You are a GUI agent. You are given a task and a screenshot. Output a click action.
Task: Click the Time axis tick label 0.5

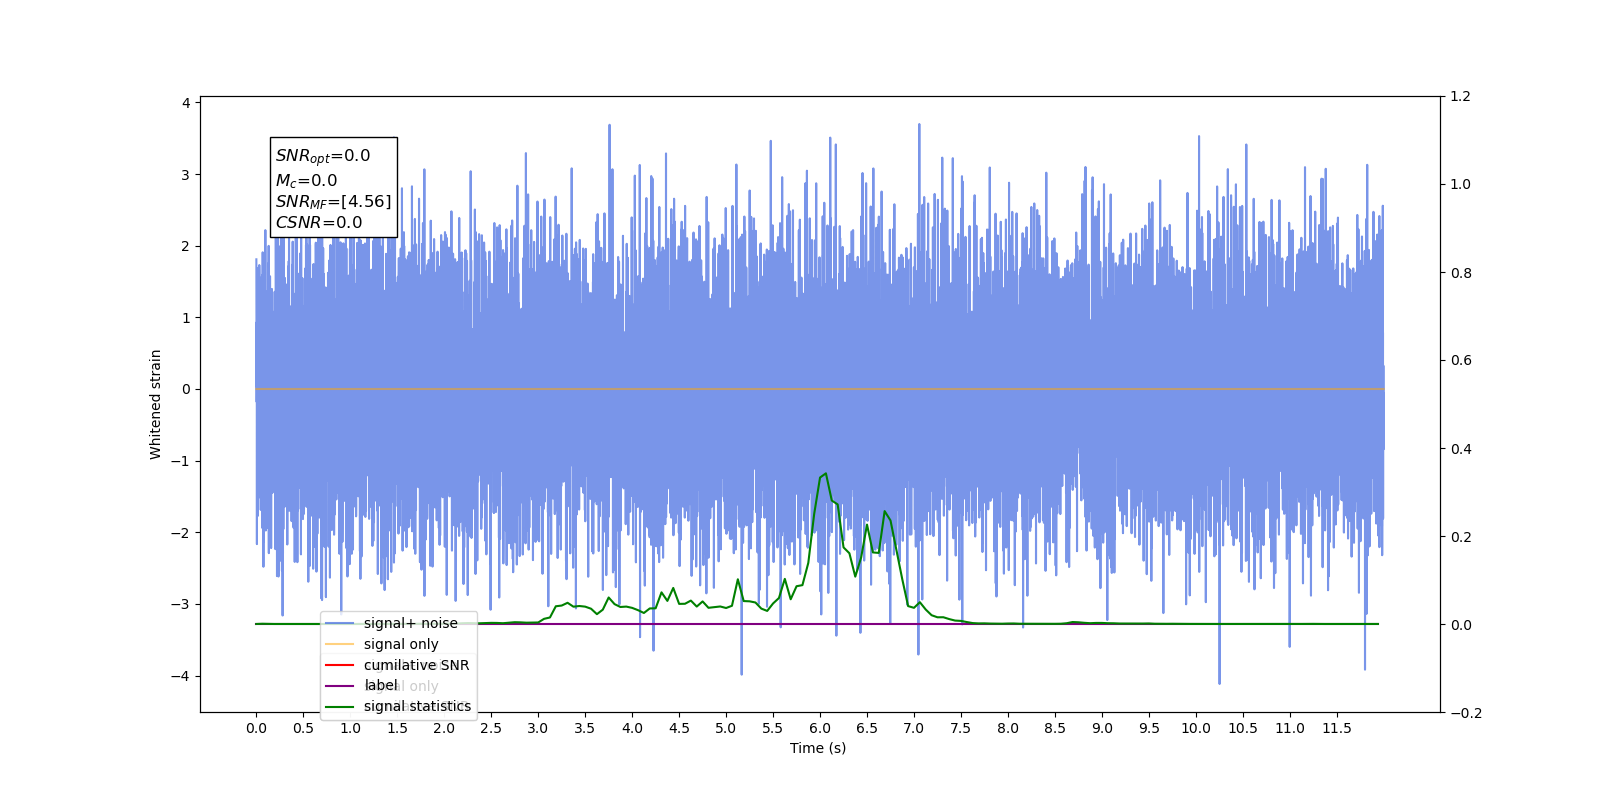pyautogui.click(x=303, y=728)
